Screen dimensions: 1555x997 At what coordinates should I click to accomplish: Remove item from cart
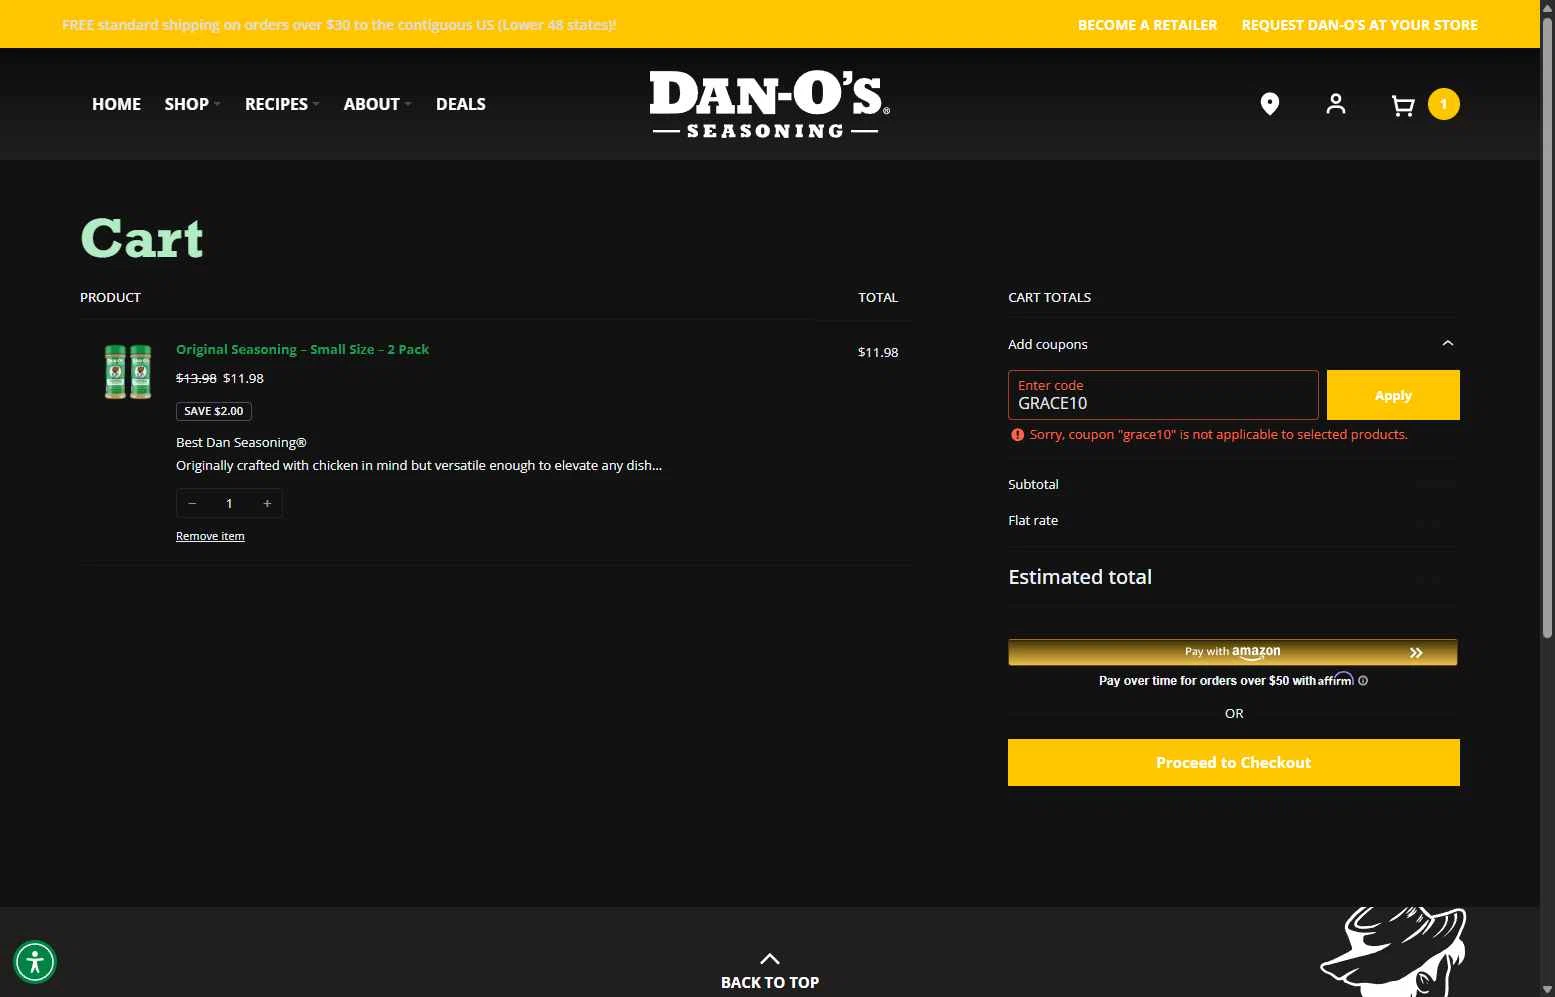(x=210, y=536)
